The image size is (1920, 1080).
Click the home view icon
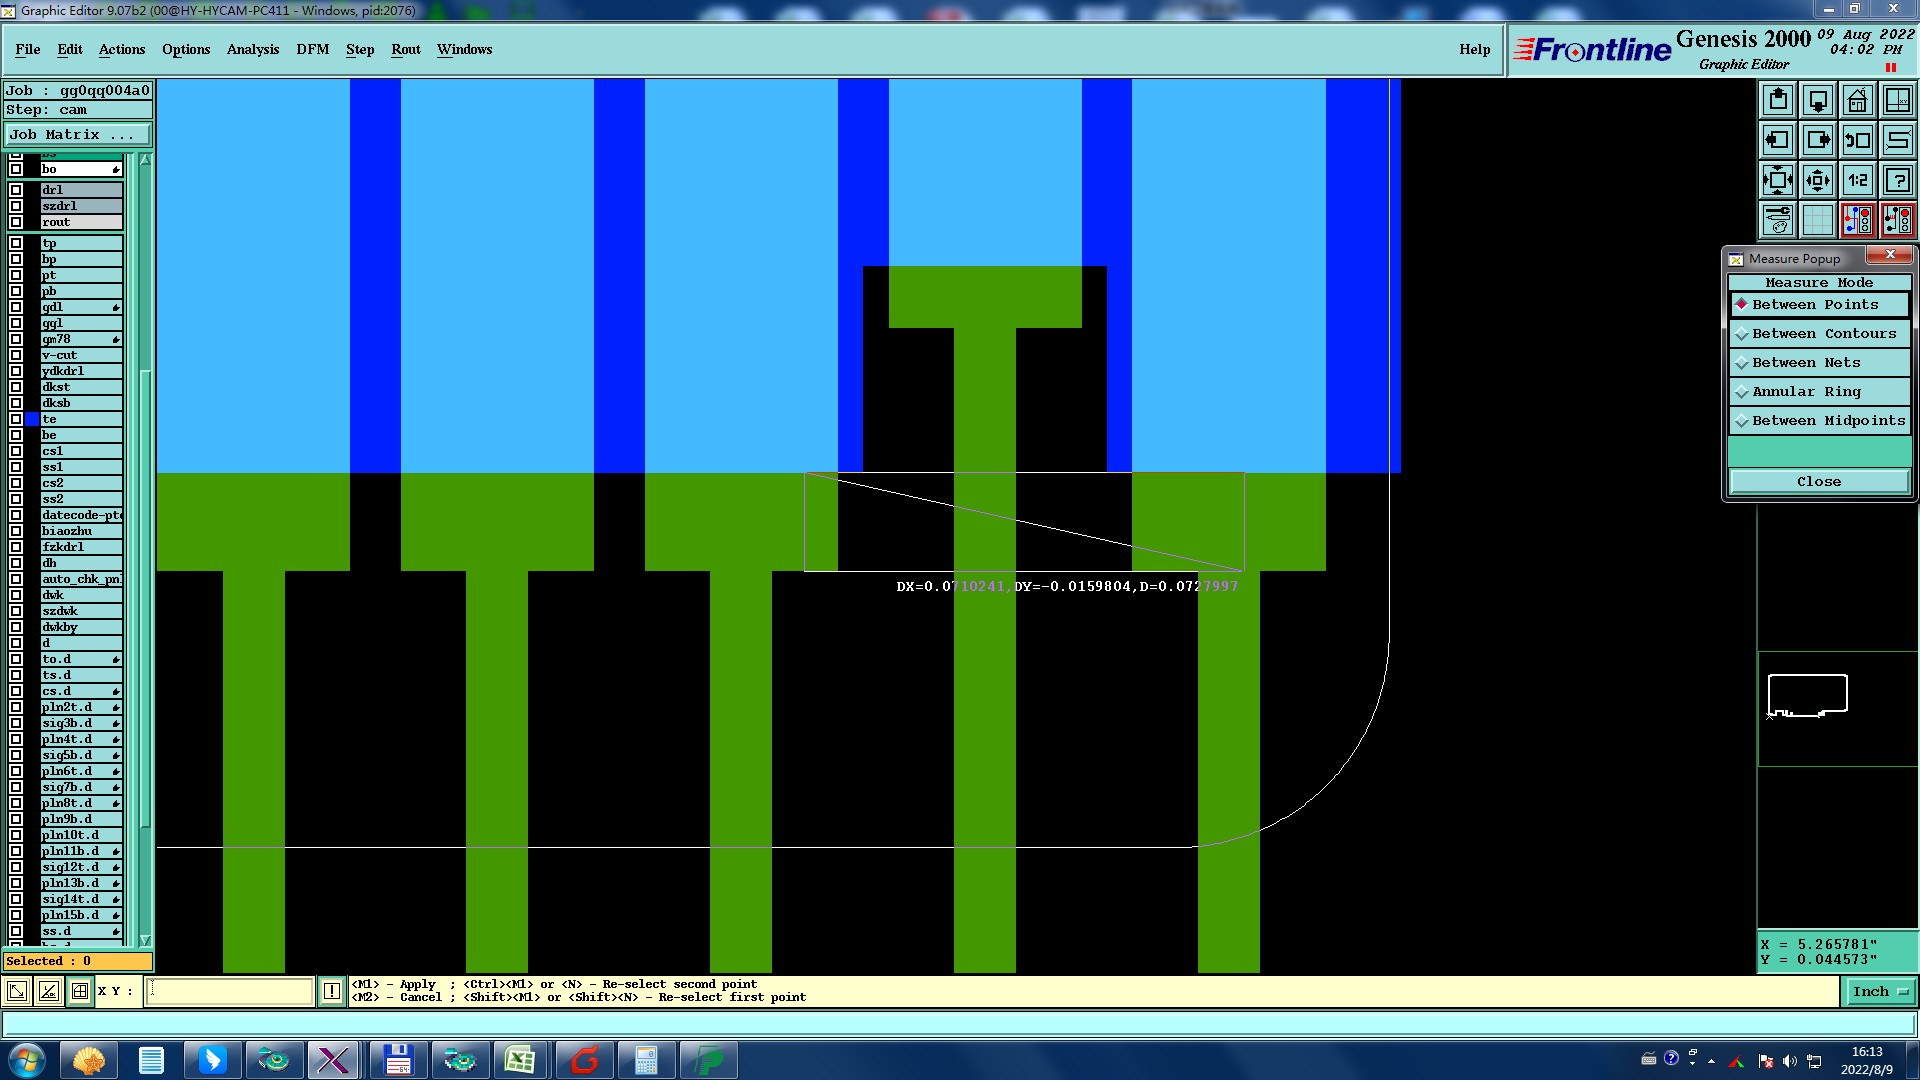point(1857,100)
